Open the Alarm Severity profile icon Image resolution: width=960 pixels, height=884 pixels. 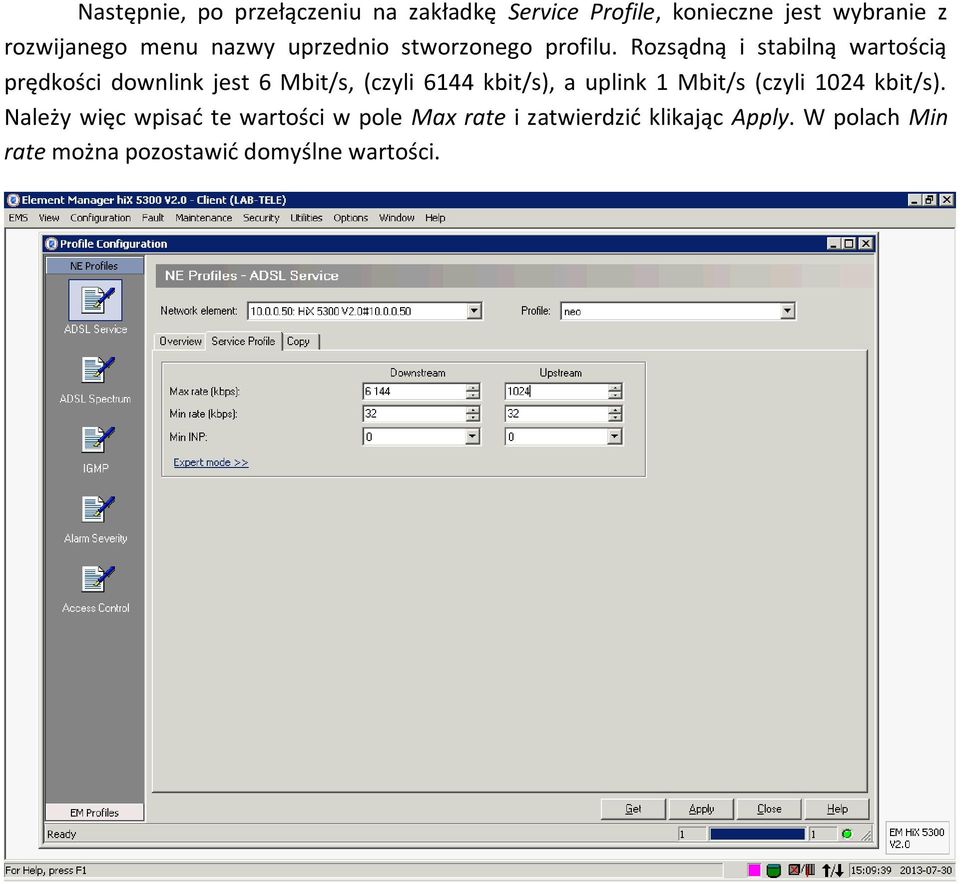coord(97,510)
